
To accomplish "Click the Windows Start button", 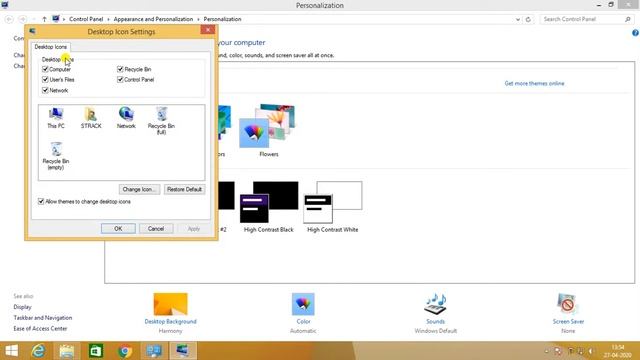I will [11, 351].
